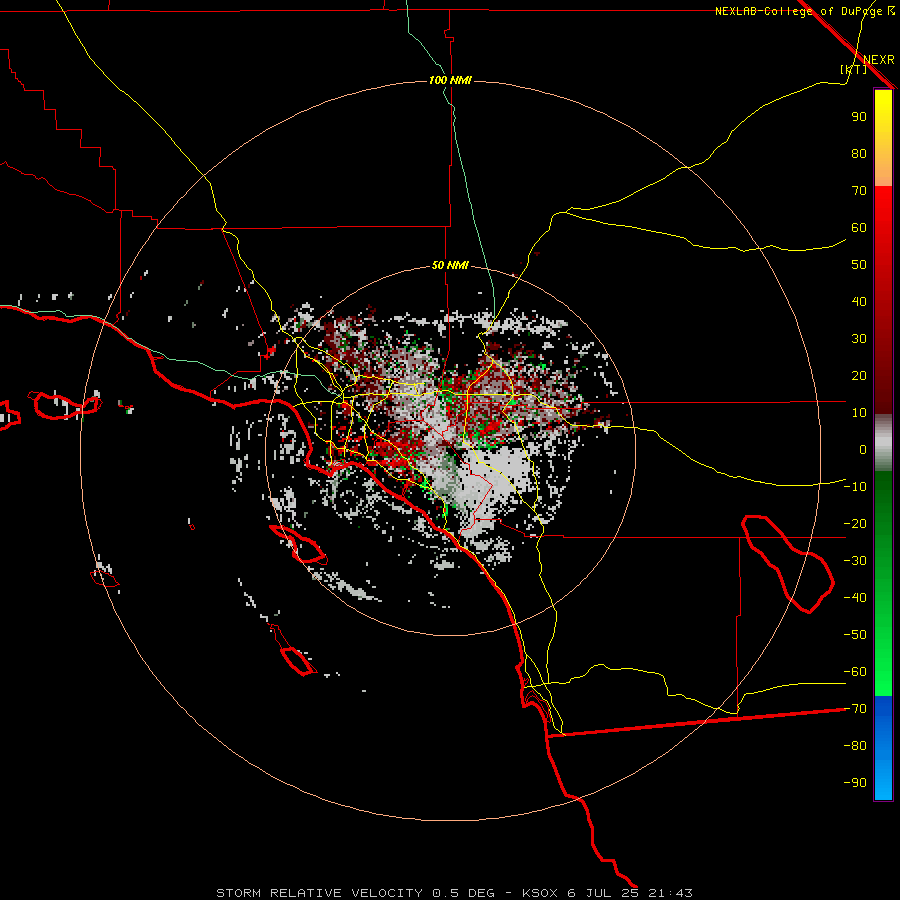Click the 90 value on velocity scale

pyautogui.click(x=859, y=117)
